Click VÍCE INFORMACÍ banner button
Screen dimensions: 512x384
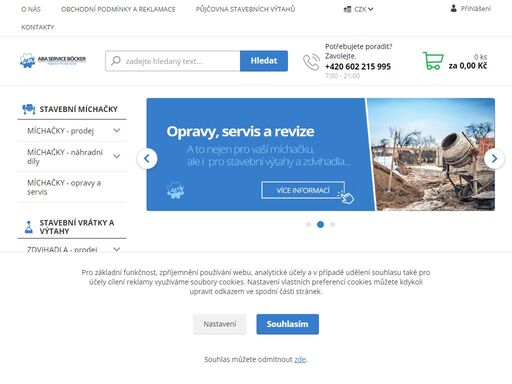(303, 190)
